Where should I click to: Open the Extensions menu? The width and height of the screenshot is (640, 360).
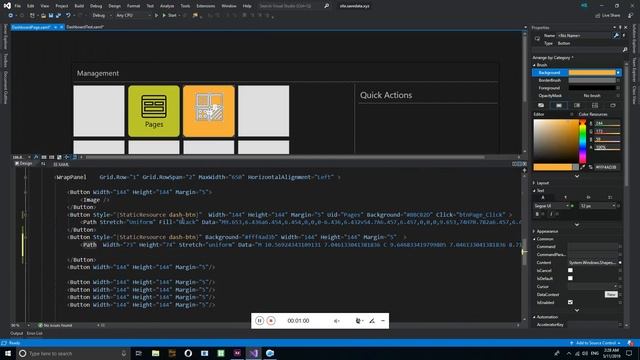pyautogui.click(x=206, y=6)
